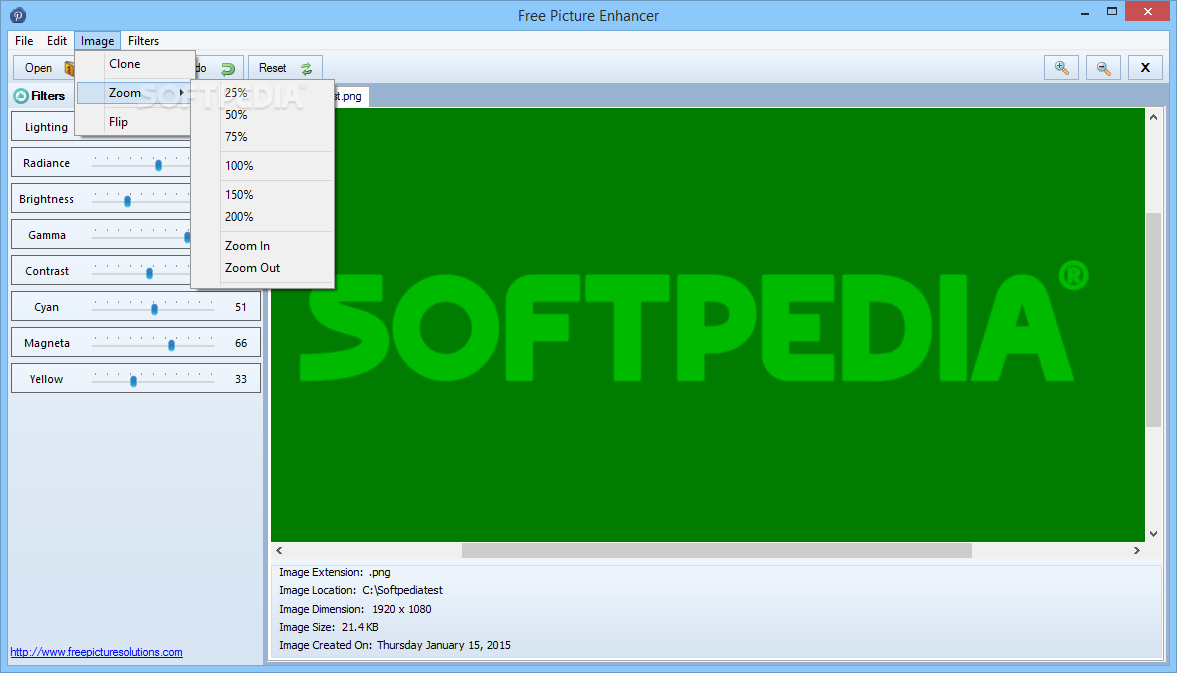Click the horizontal scrollbar thumb
Viewport: 1177px width, 673px height.
717,551
